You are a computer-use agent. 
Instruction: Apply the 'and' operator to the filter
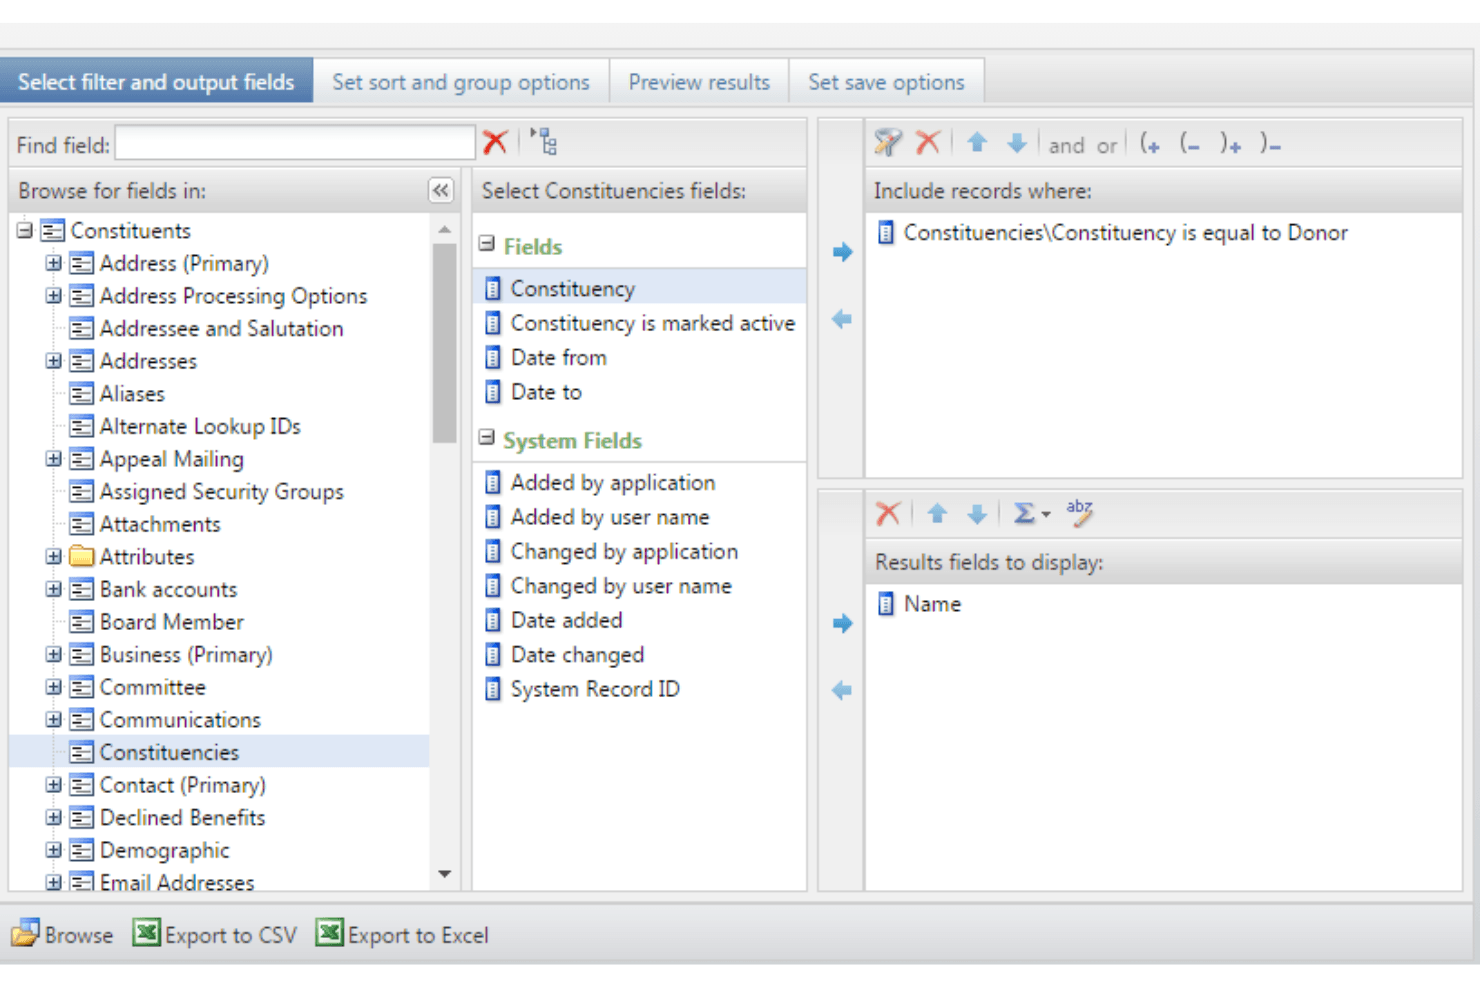click(1066, 145)
